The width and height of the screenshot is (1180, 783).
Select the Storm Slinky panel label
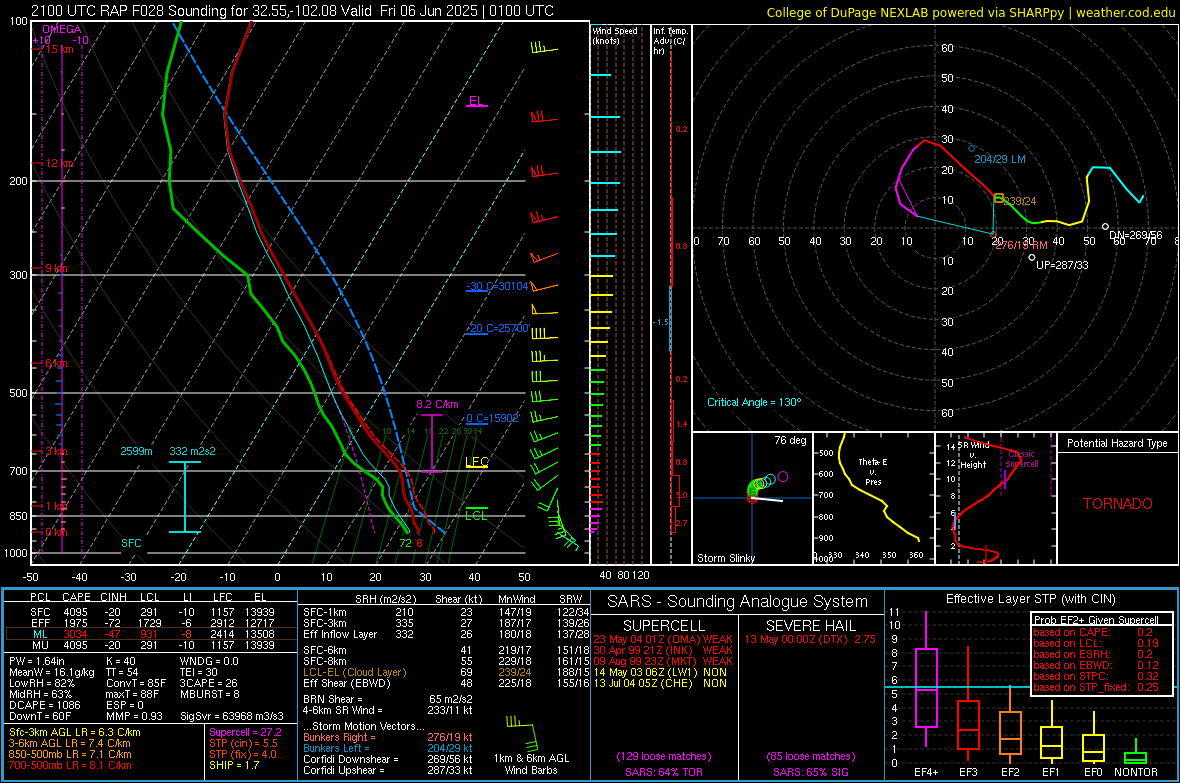point(725,558)
